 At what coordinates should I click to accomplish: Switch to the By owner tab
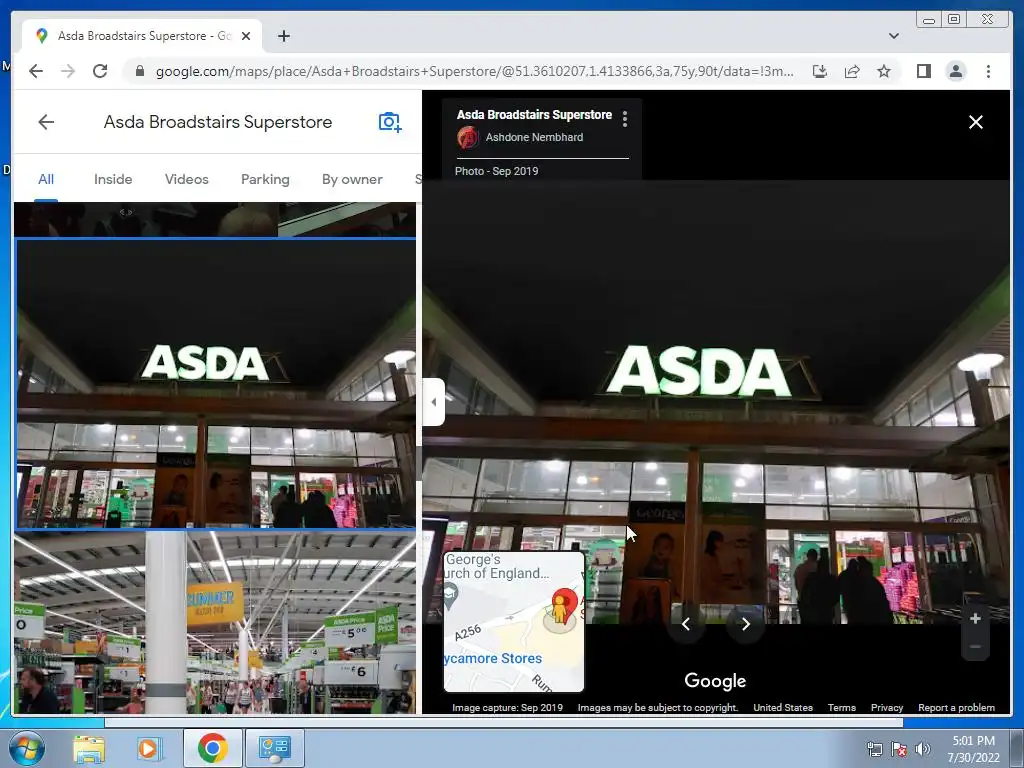point(352,179)
